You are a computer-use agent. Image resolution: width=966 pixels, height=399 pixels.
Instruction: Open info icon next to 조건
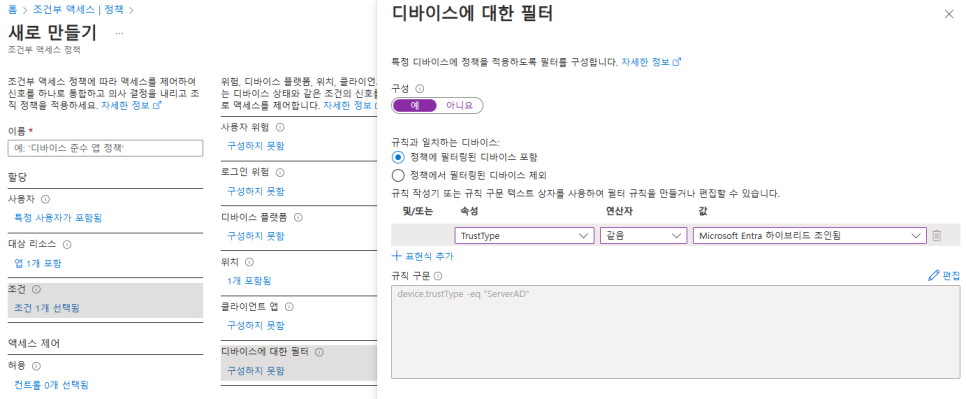coord(36,289)
